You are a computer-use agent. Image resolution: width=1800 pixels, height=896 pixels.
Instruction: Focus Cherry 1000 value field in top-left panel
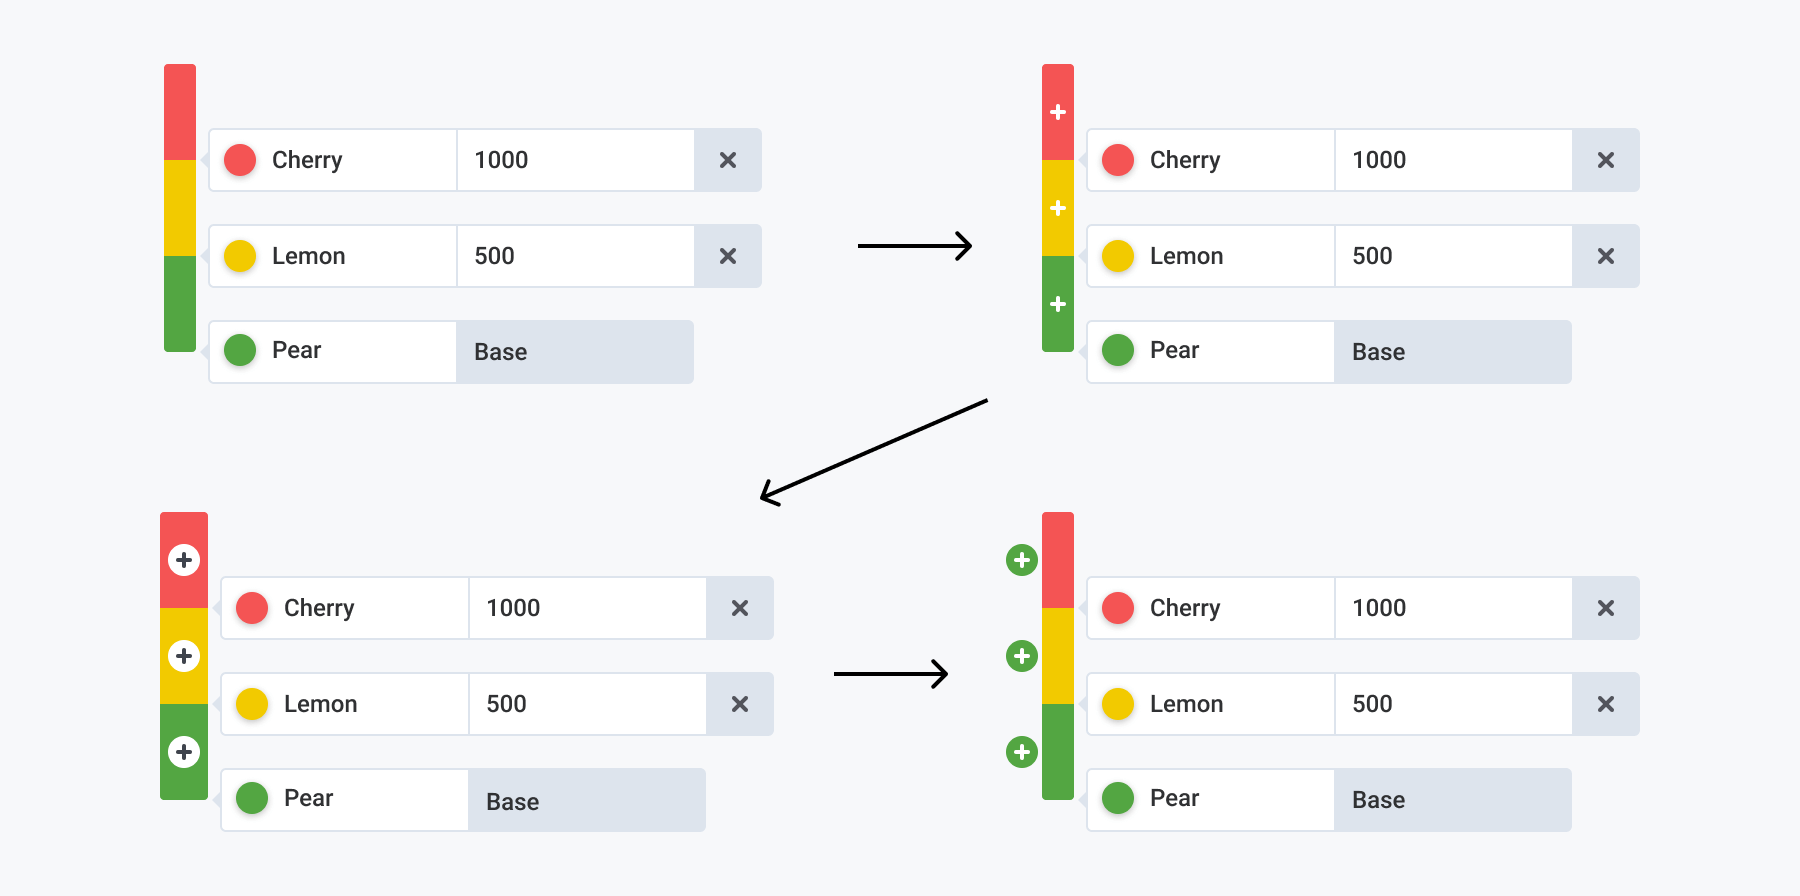[575, 160]
